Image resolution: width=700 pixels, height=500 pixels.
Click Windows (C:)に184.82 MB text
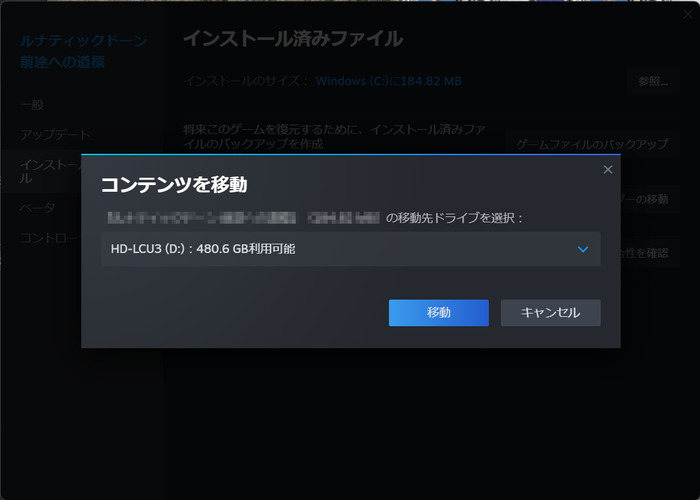388,81
